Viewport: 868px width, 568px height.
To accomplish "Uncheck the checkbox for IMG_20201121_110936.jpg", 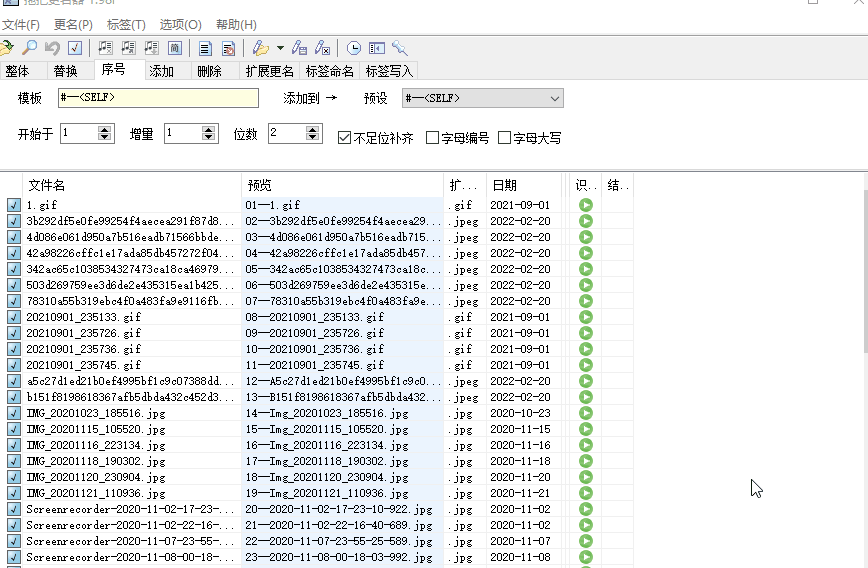I will [x=14, y=493].
